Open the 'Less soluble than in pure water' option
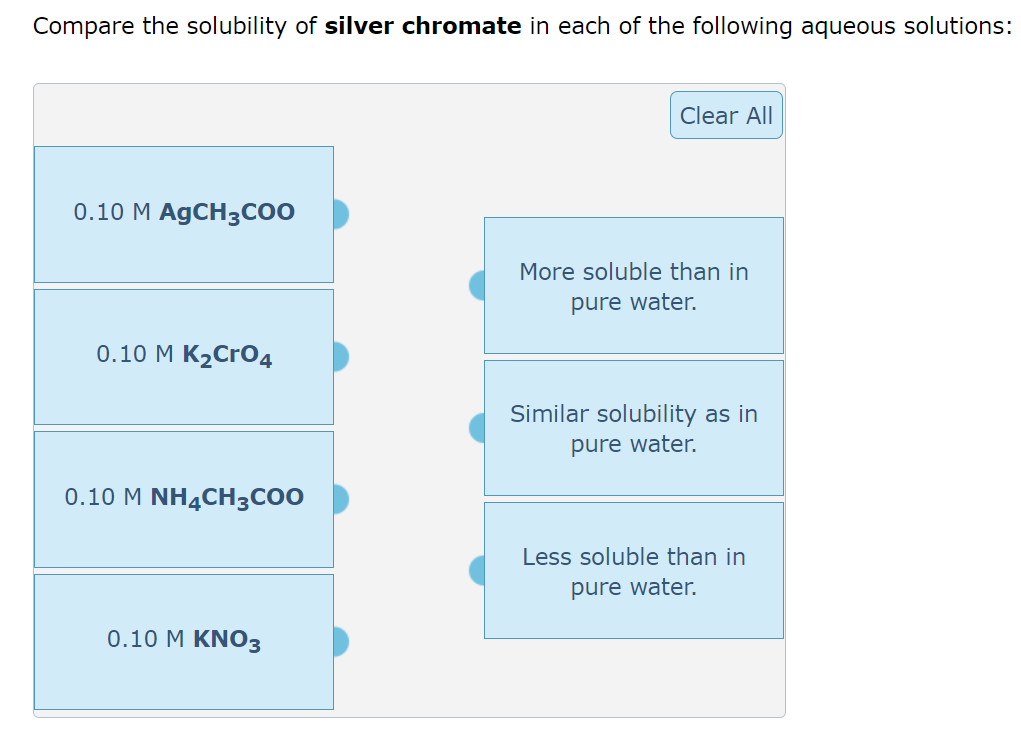Viewport: 1021px width, 748px height. (x=634, y=570)
